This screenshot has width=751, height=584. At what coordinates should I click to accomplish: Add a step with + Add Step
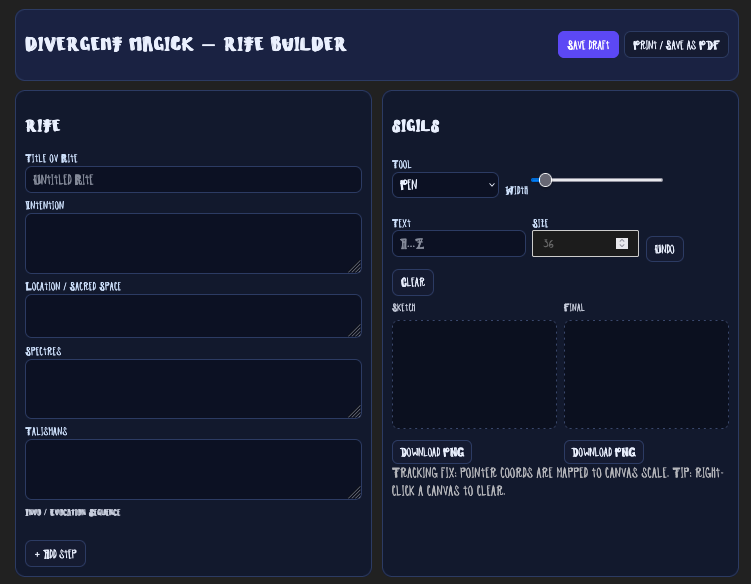55,554
